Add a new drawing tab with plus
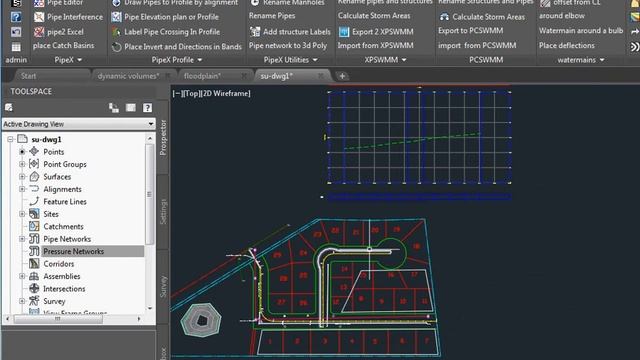Image resolution: width=640 pixels, height=360 pixels. [342, 76]
